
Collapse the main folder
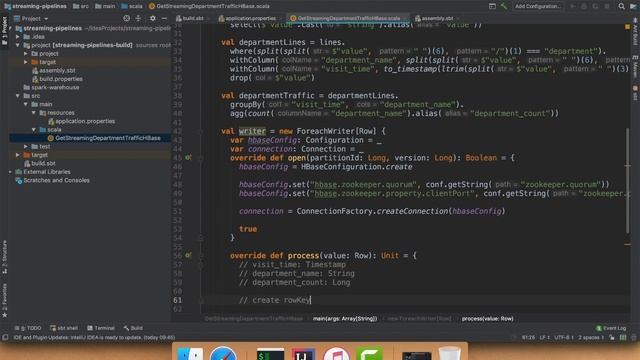click(x=26, y=104)
